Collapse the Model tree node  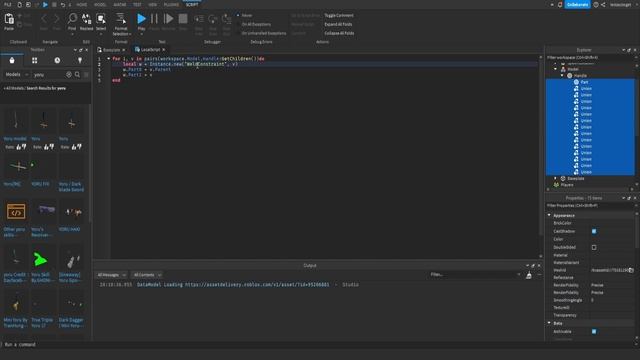(556, 69)
